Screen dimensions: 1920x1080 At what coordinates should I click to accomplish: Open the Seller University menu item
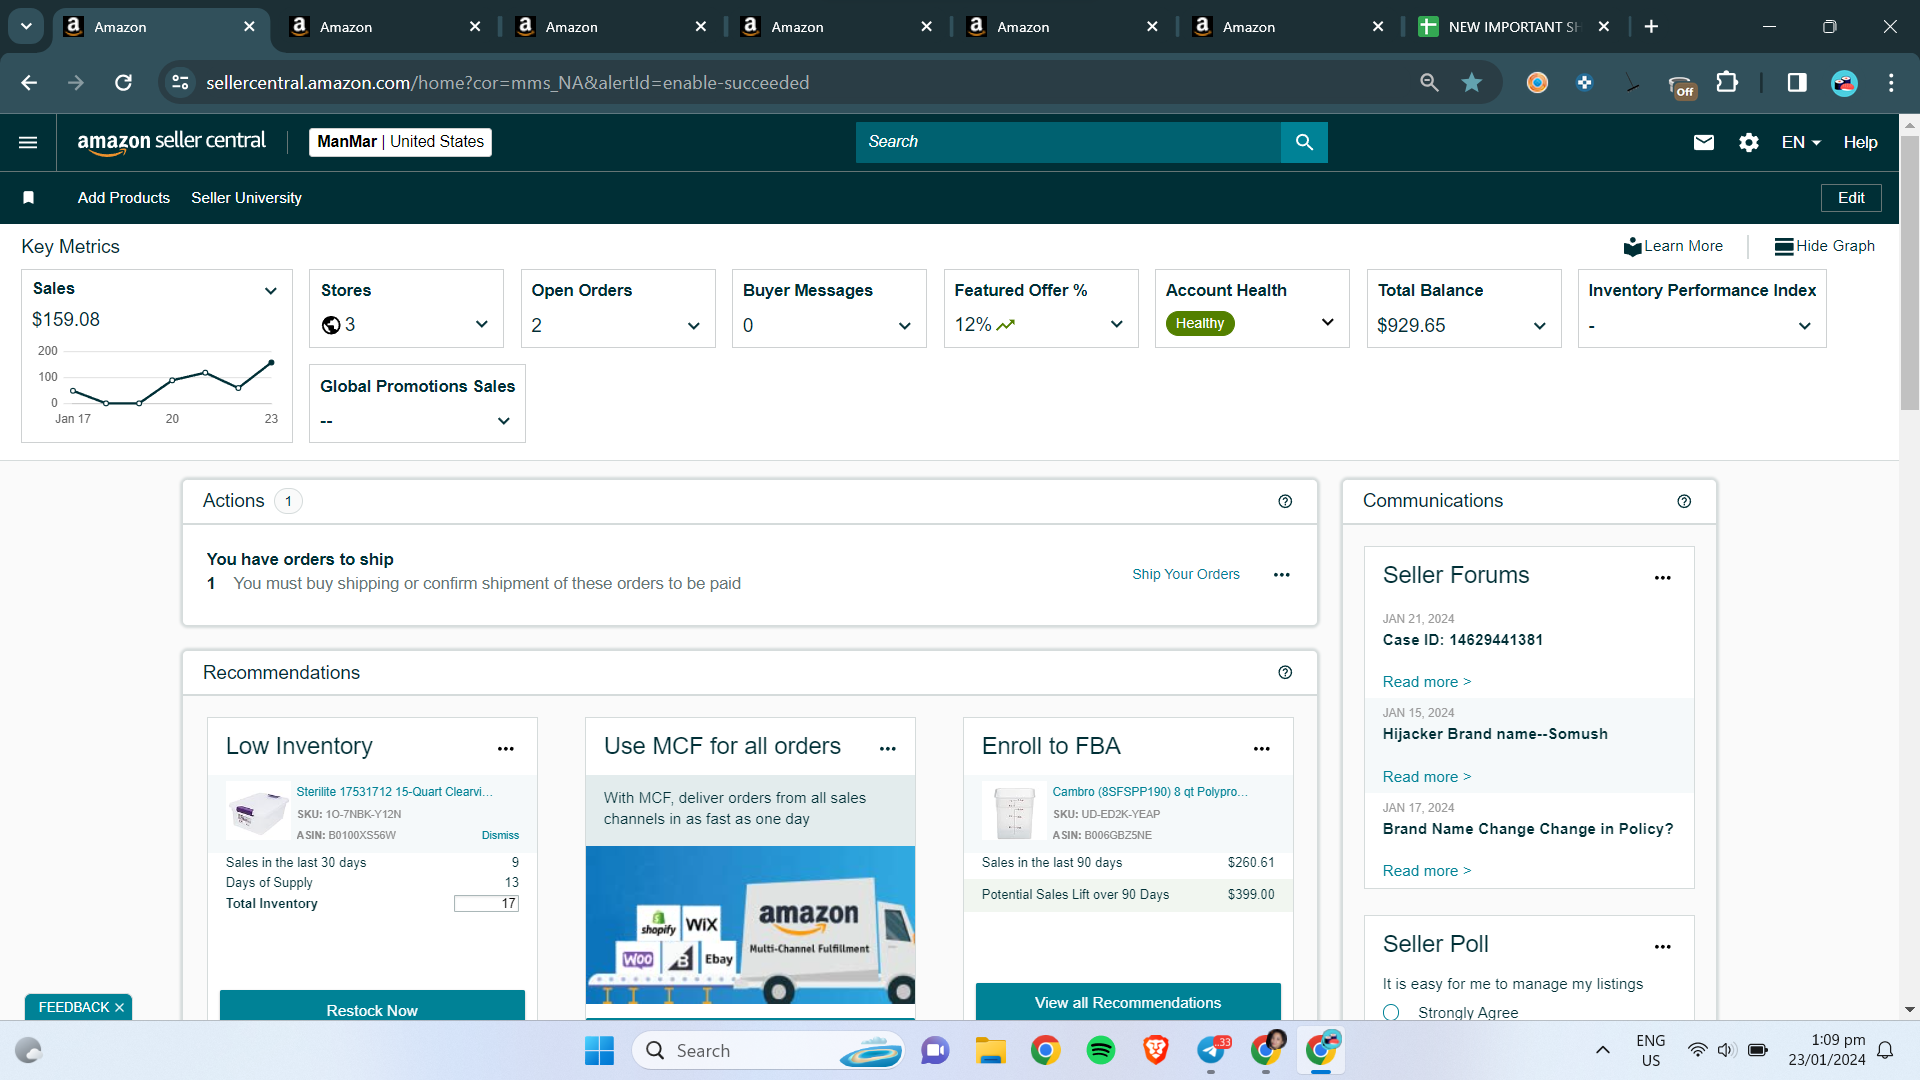click(246, 198)
